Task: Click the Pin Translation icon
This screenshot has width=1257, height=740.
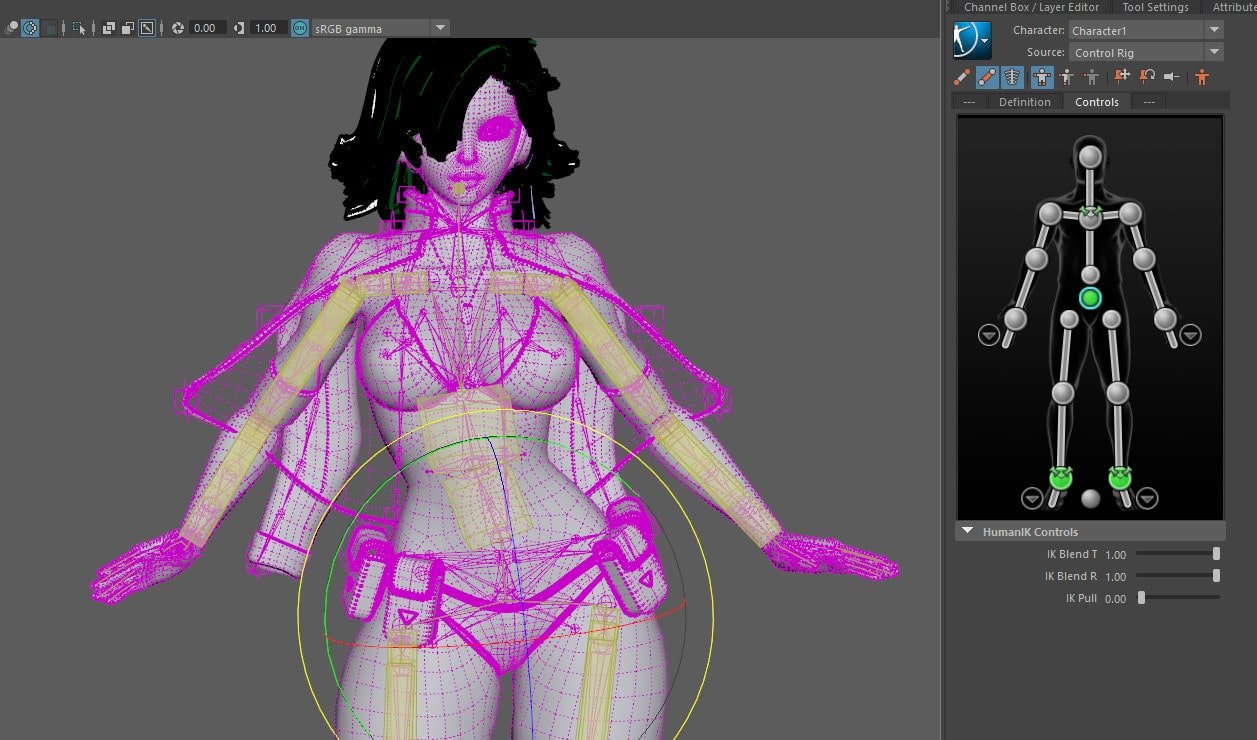Action: (1122, 76)
